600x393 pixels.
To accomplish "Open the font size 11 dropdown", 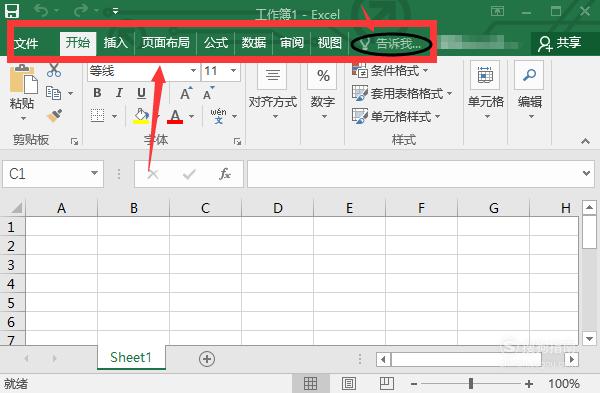I will click(x=233, y=70).
